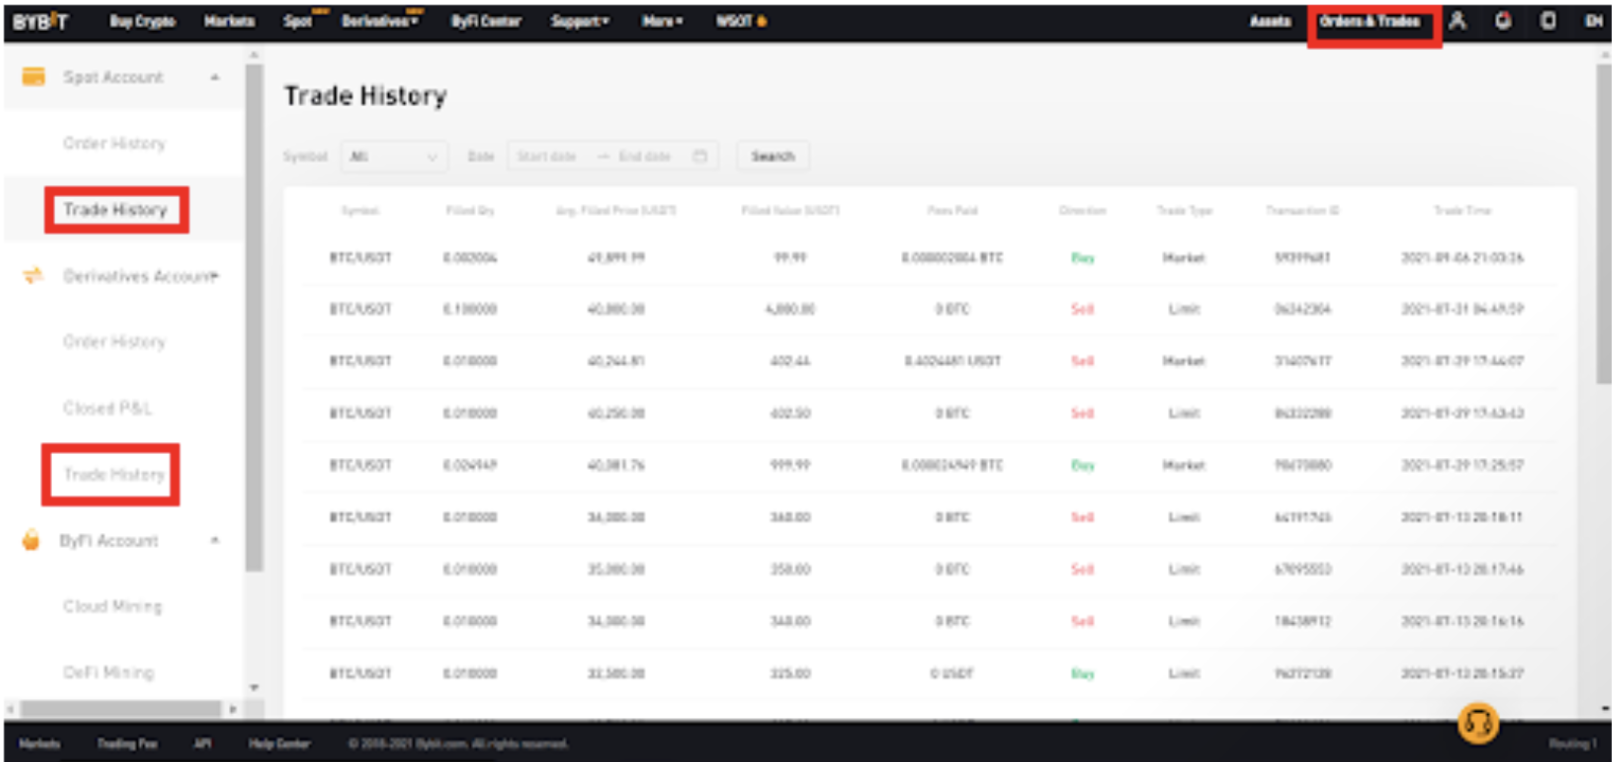Click the ByFi Account bag icon
Viewport: 1612px width, 762px height.
(x=31, y=541)
